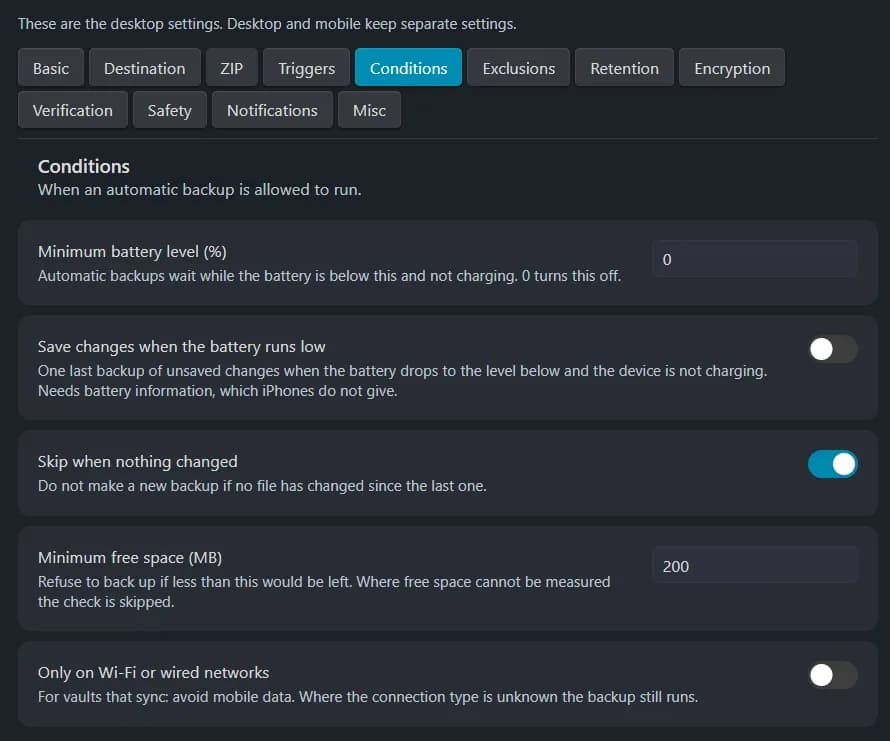The width and height of the screenshot is (890, 741).
Task: Switch to the Destination tab
Action: pyautogui.click(x=145, y=68)
